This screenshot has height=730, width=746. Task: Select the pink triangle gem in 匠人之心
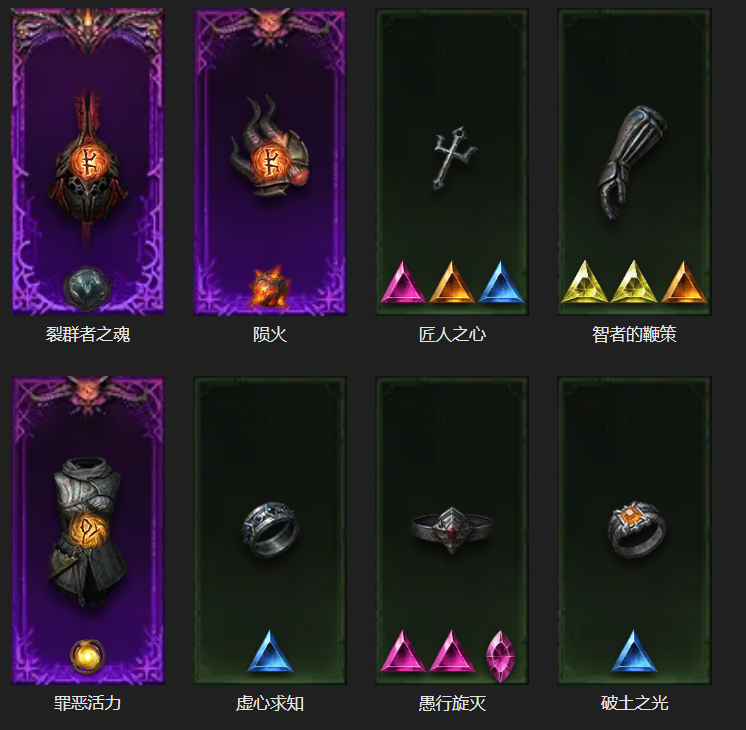tap(403, 282)
